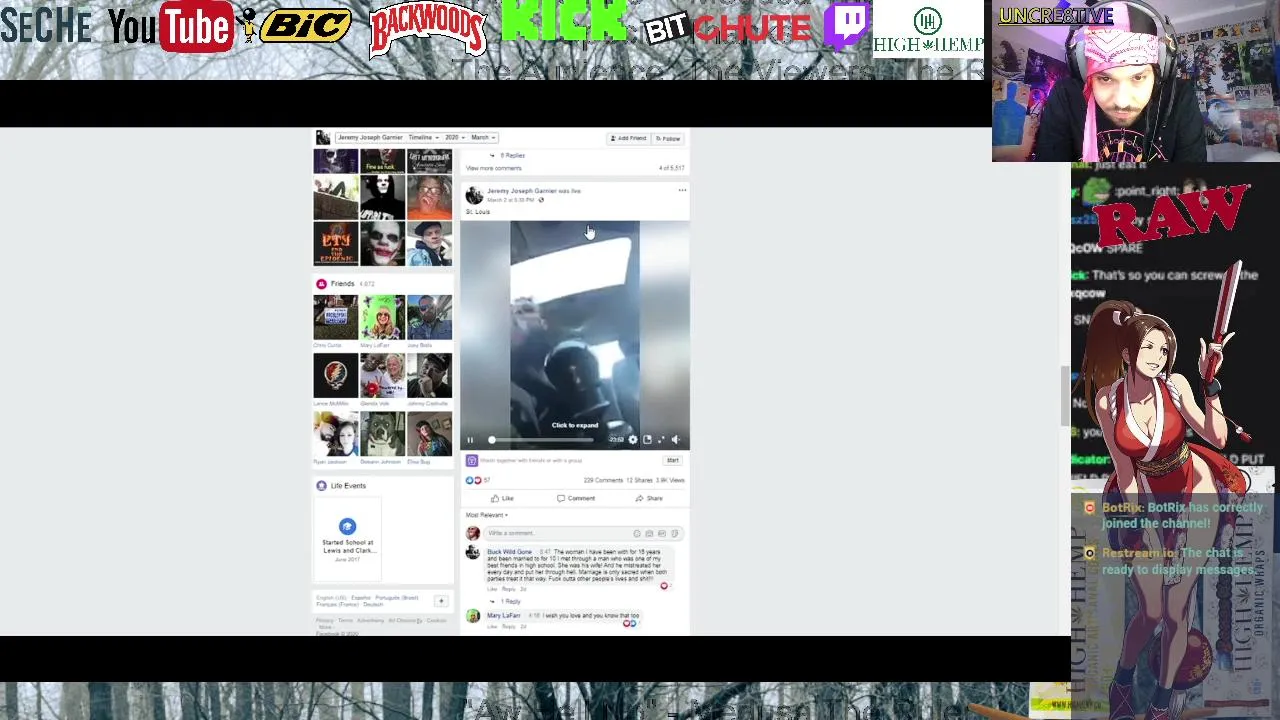This screenshot has height=720, width=1280.
Task: Click the purple watch party icon
Action: 472,461
